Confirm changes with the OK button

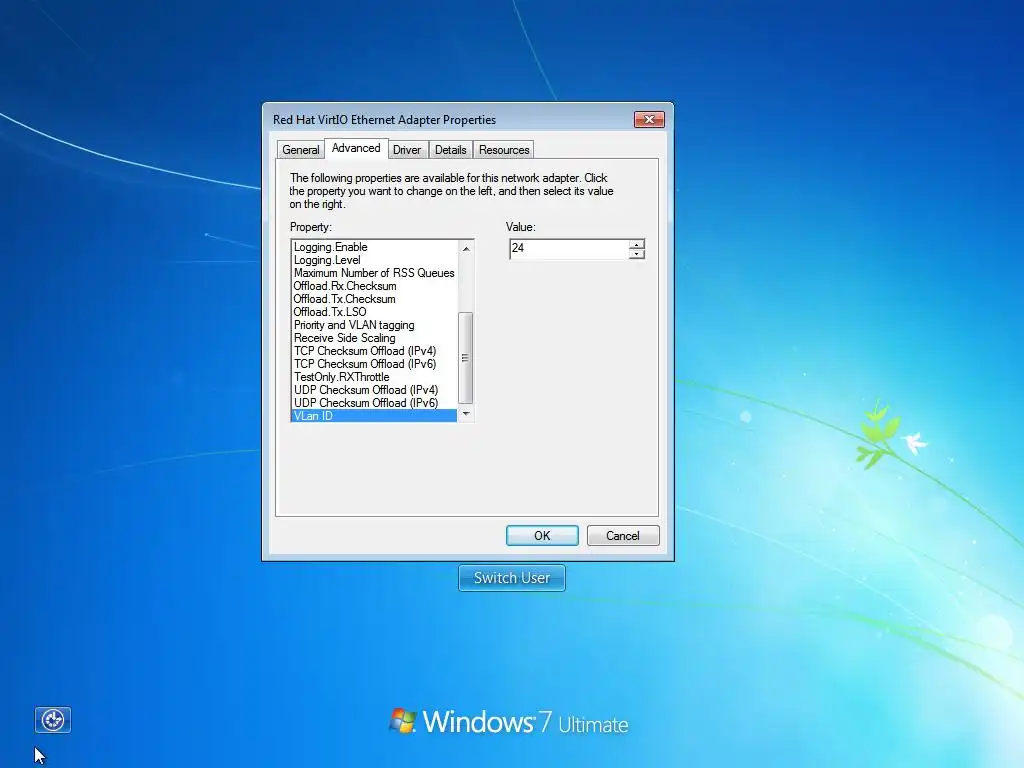[x=542, y=536]
